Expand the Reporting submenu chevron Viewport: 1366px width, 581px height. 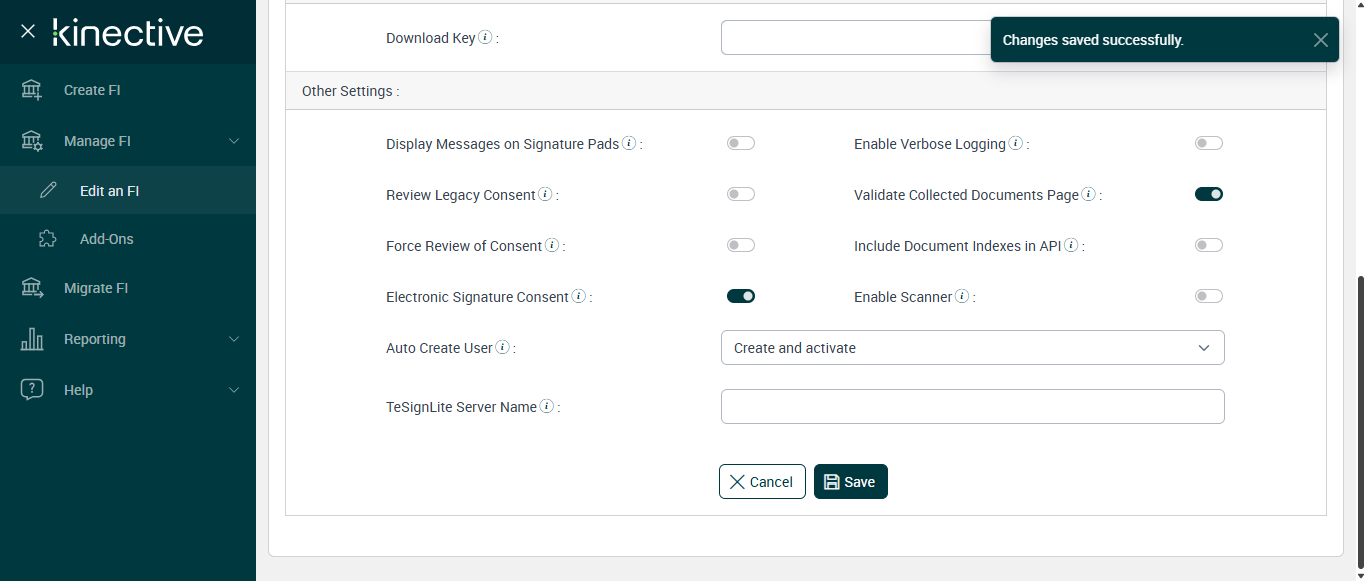pos(234,339)
